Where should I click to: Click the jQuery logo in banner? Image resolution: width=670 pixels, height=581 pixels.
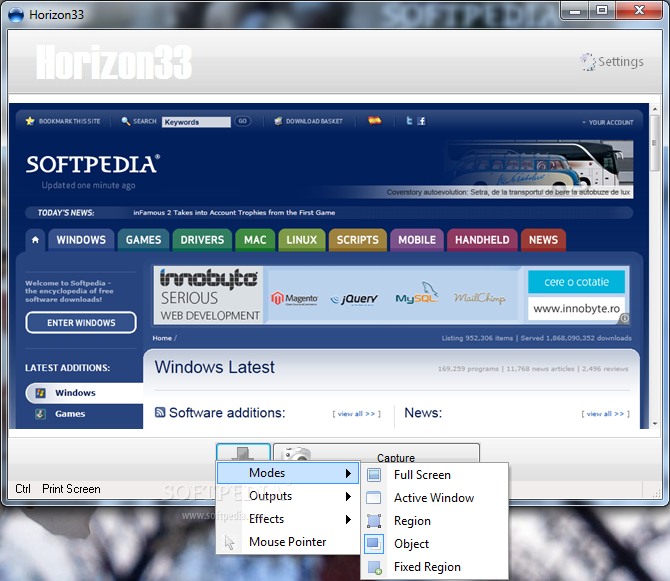354,299
